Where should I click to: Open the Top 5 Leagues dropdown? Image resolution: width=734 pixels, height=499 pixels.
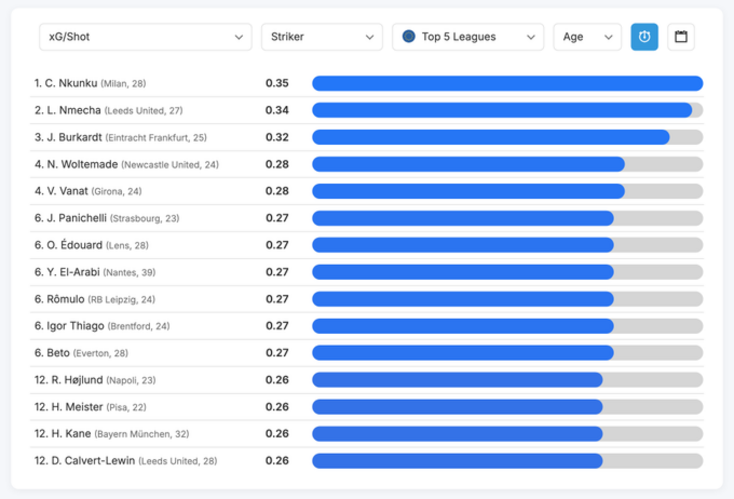coord(468,37)
